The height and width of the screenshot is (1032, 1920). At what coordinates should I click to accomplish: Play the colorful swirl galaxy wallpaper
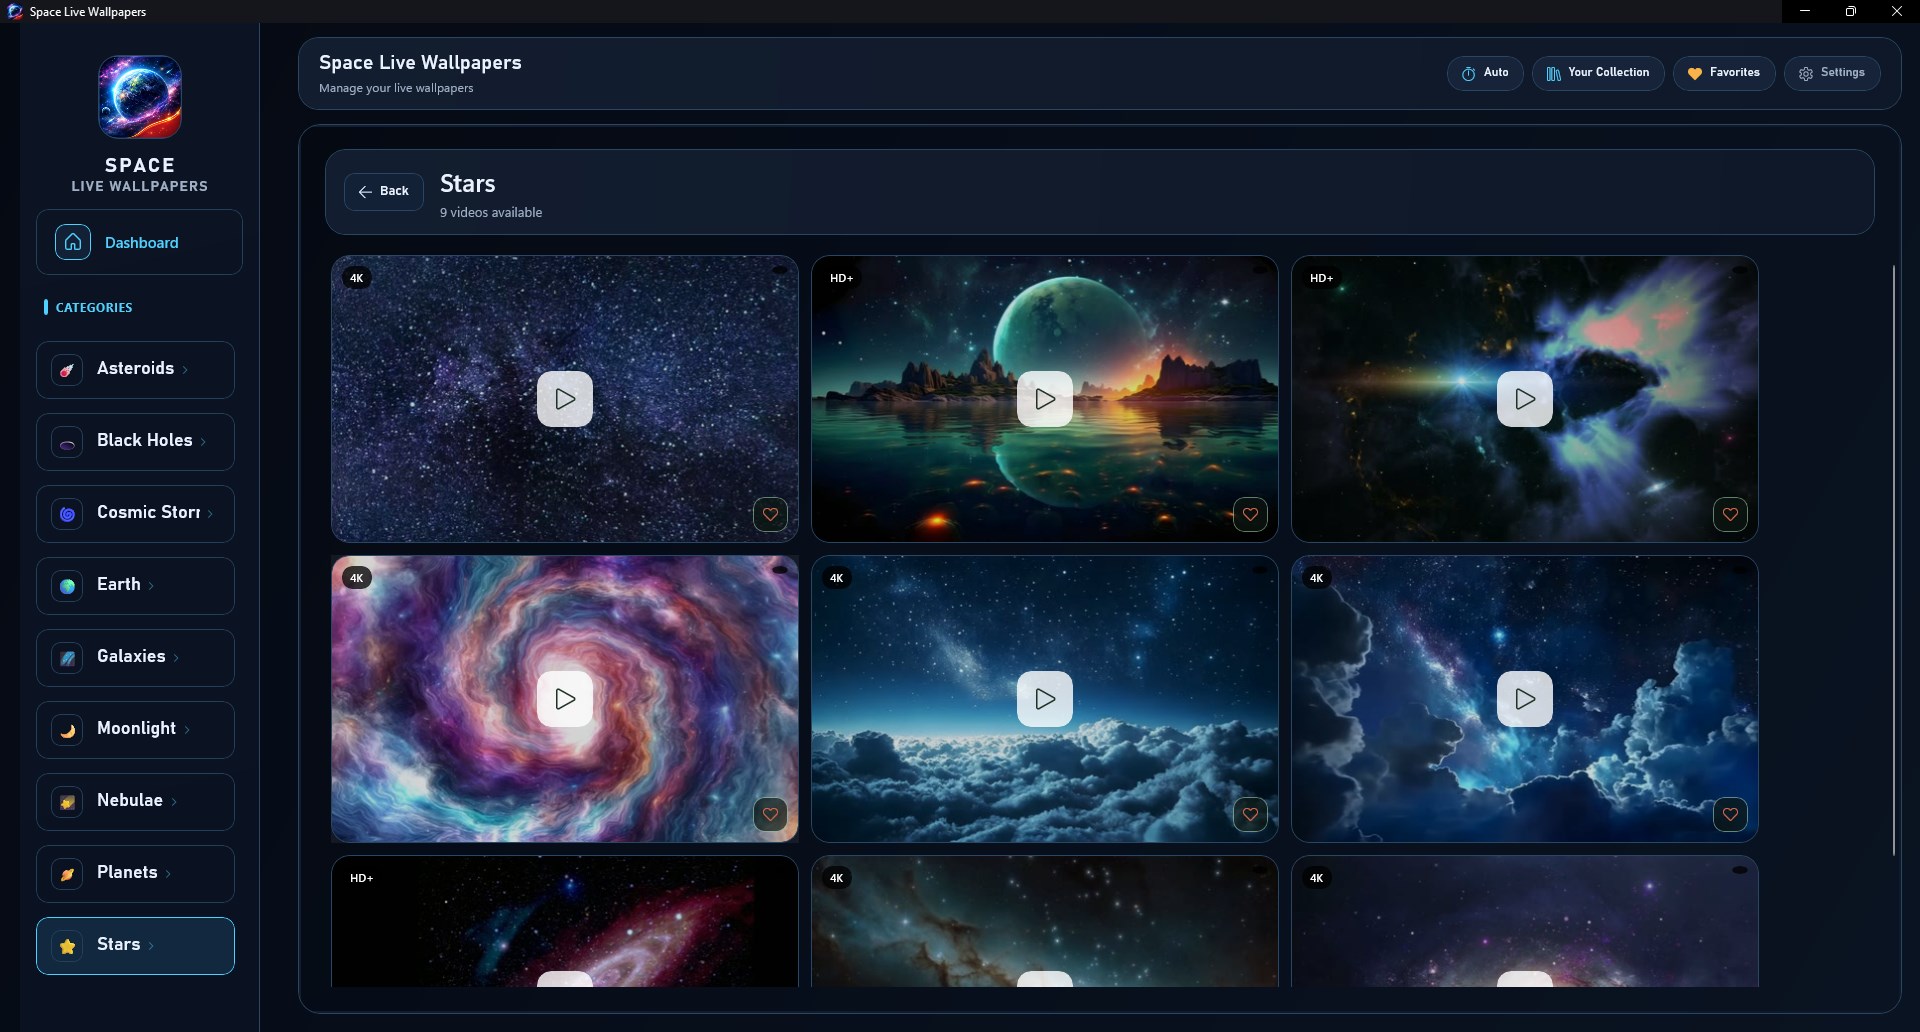tap(565, 699)
